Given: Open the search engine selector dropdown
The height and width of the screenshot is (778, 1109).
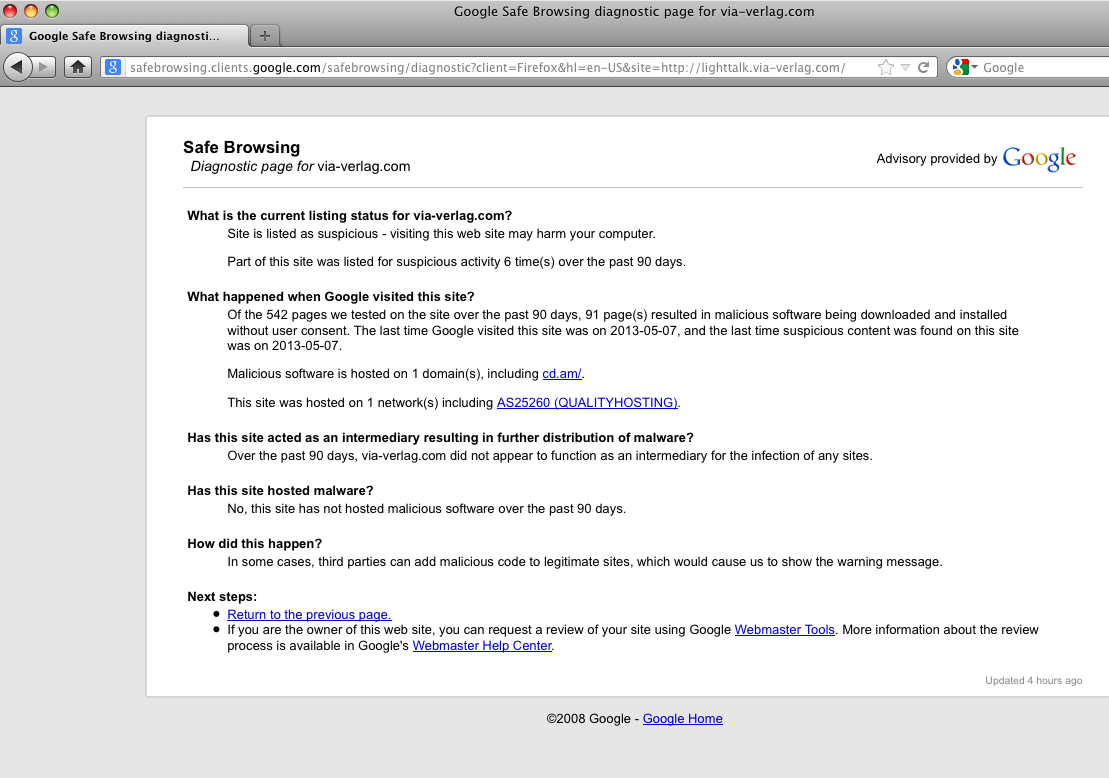Looking at the screenshot, I should click(964, 67).
